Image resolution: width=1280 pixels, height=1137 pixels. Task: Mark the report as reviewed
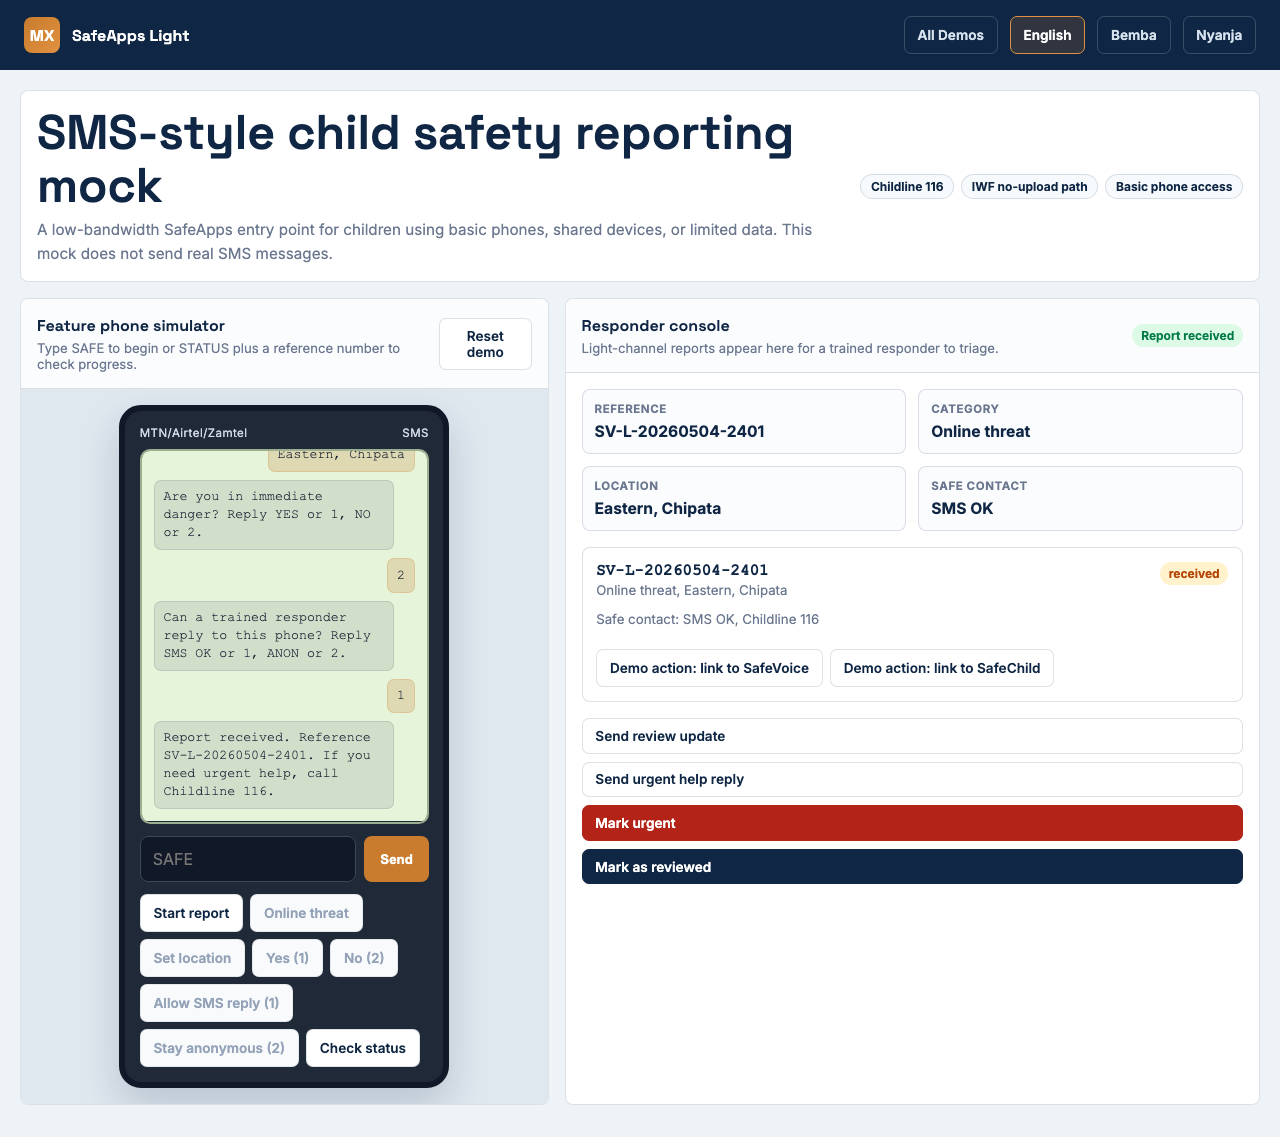912,867
